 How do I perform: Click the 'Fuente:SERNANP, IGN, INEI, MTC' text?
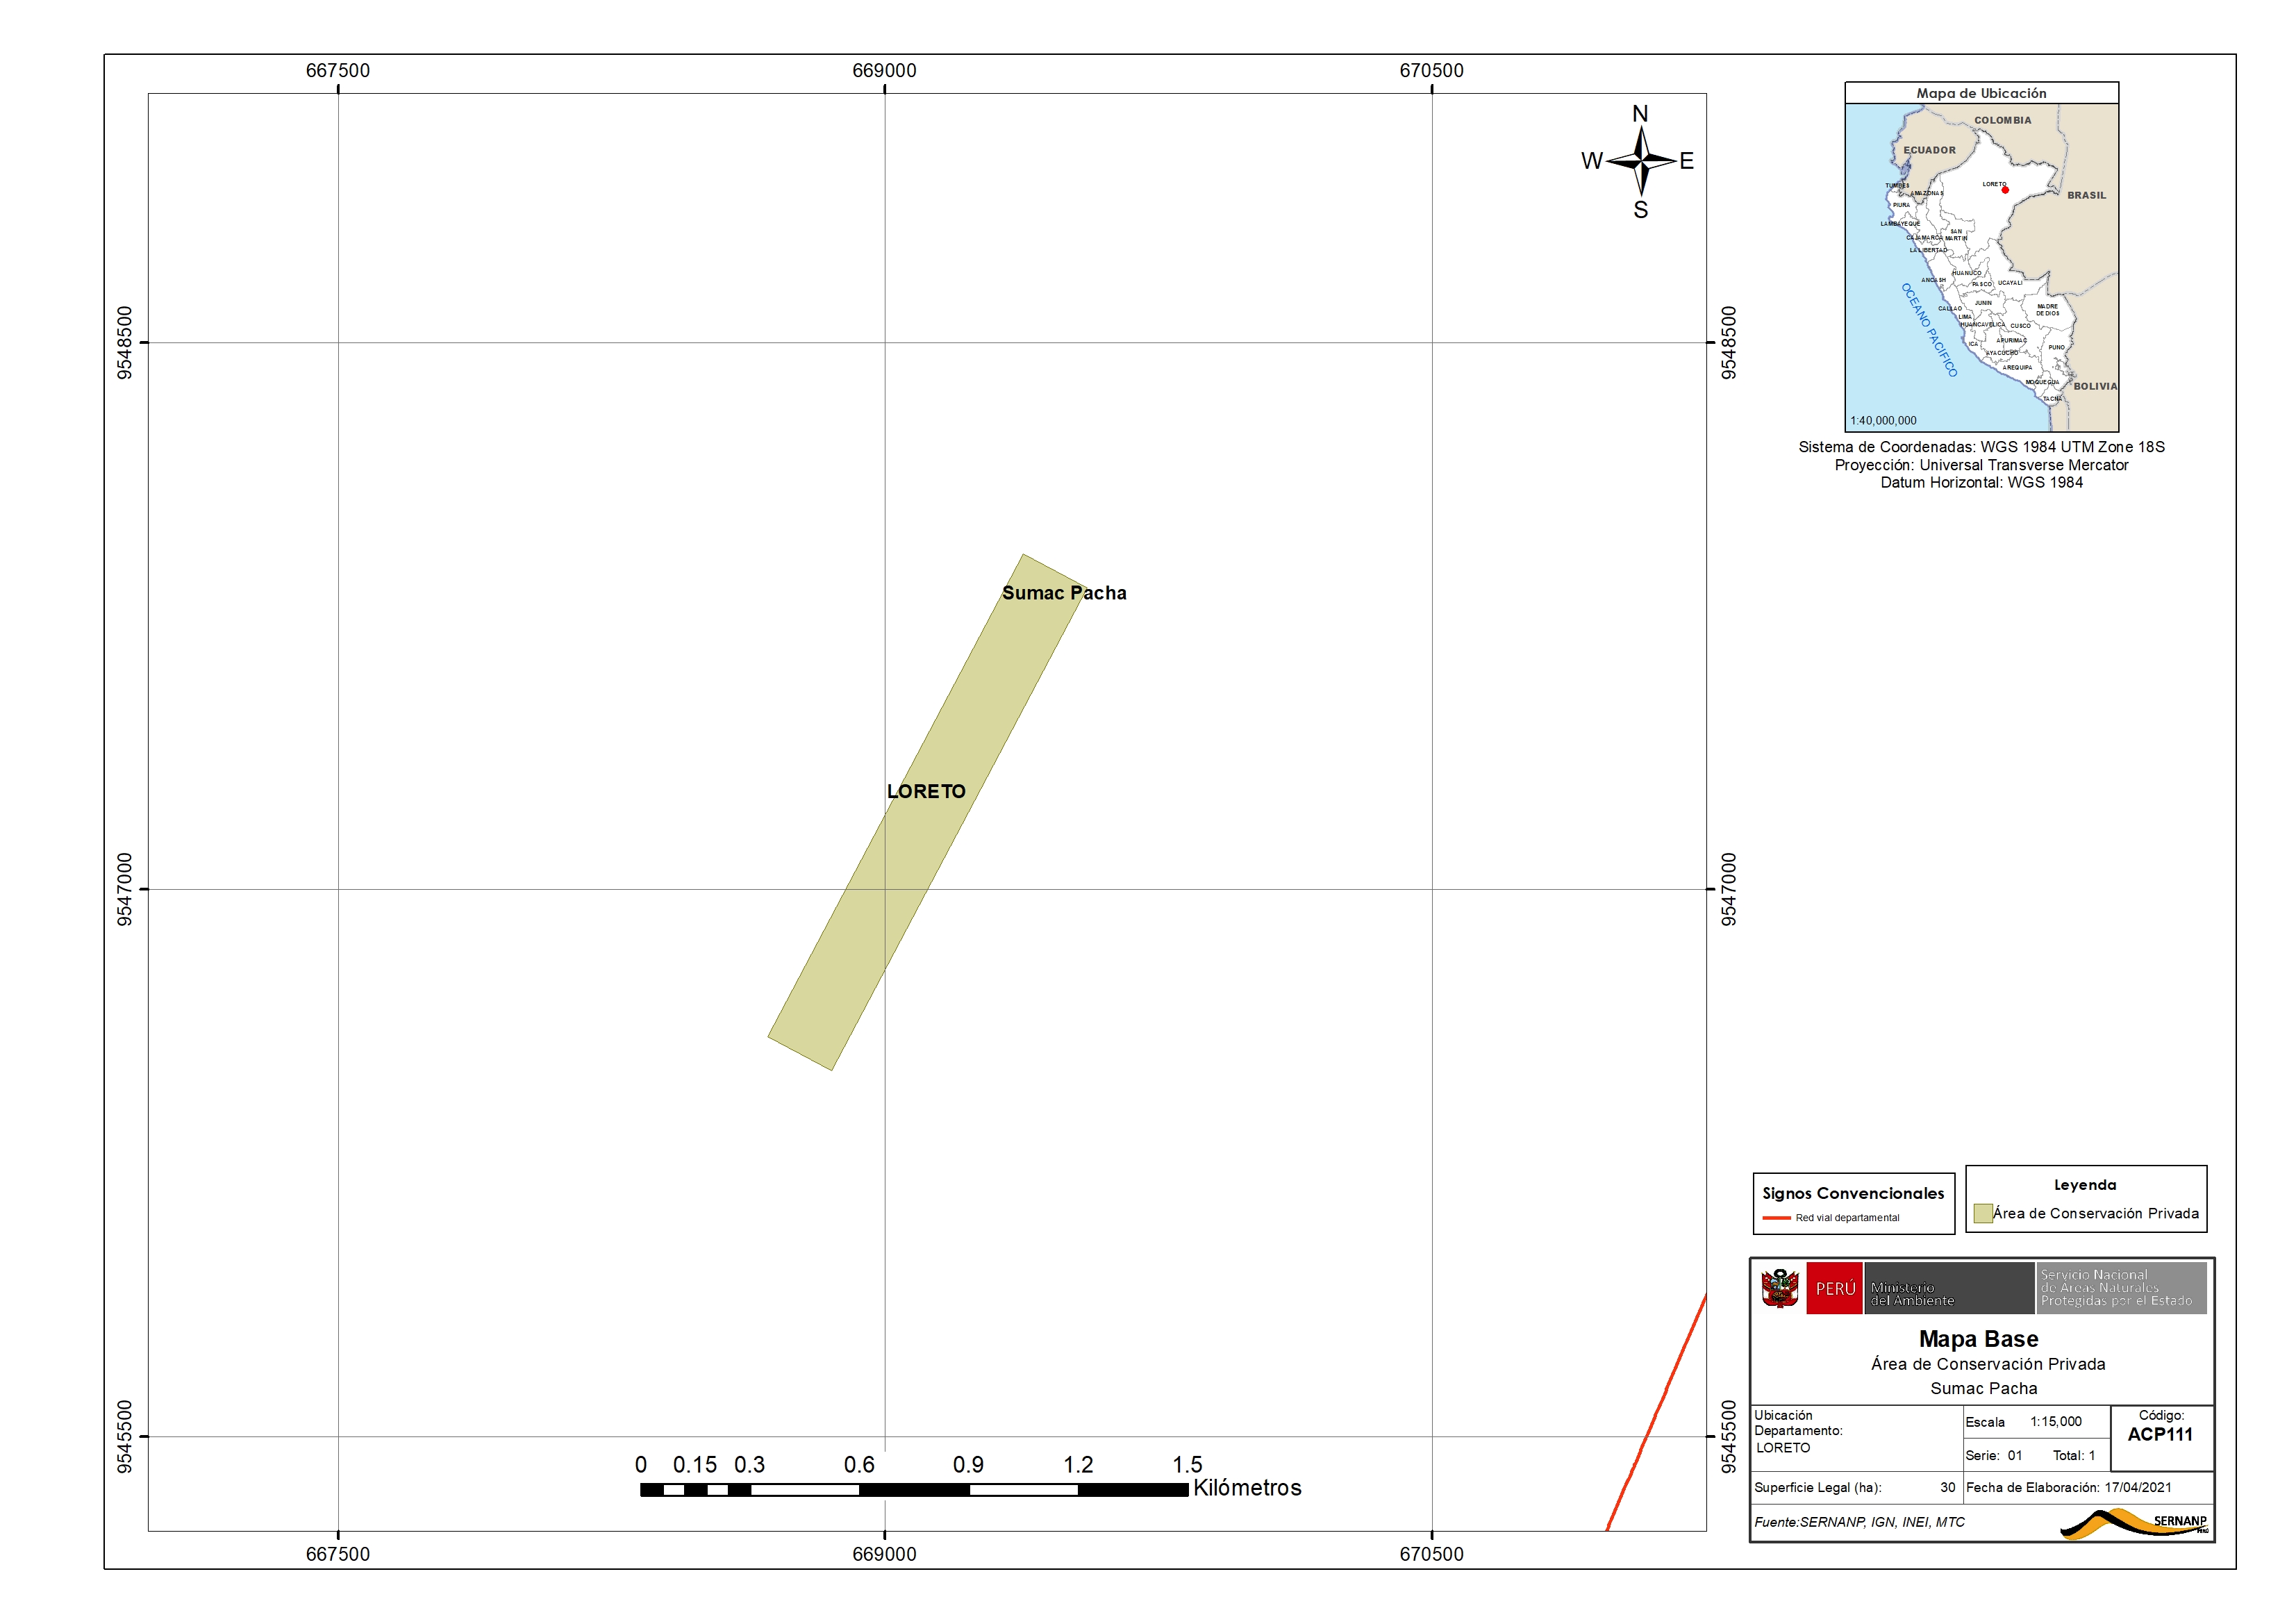[x=1859, y=1522]
